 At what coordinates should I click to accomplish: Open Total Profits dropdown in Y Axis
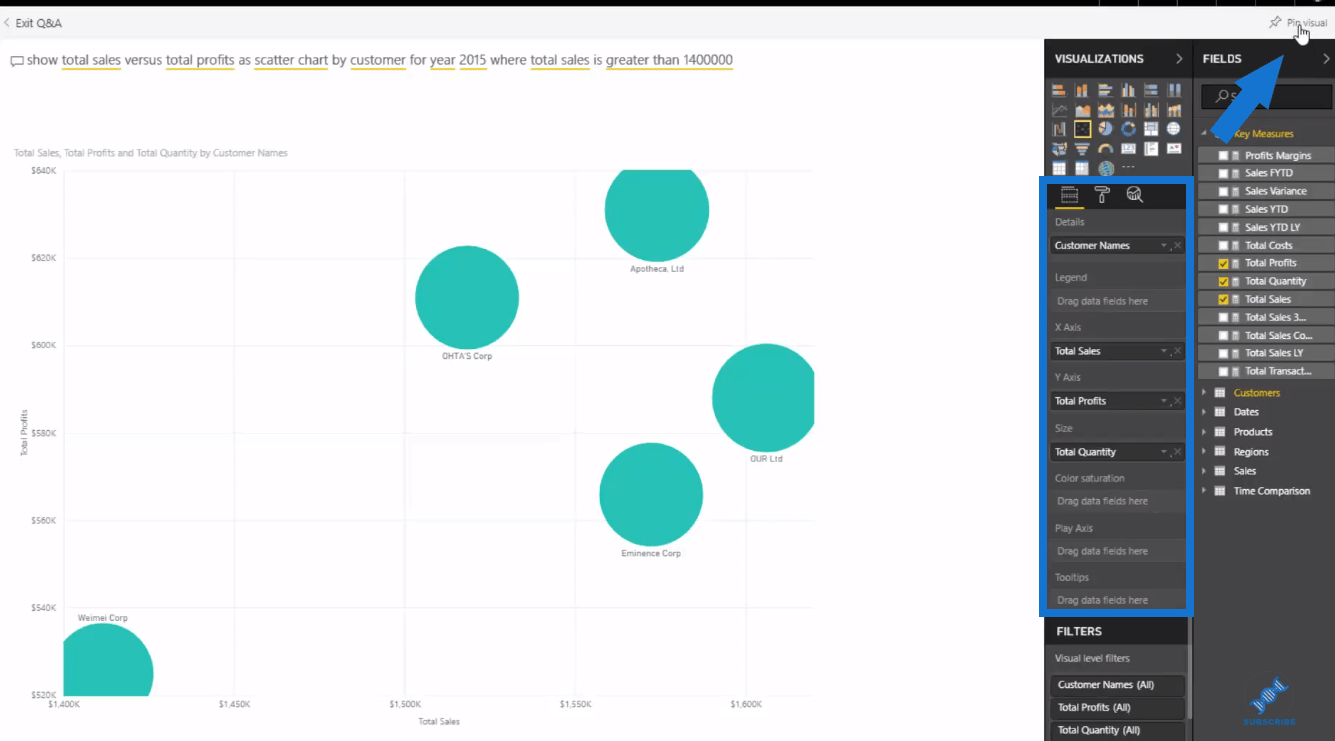tap(1164, 401)
